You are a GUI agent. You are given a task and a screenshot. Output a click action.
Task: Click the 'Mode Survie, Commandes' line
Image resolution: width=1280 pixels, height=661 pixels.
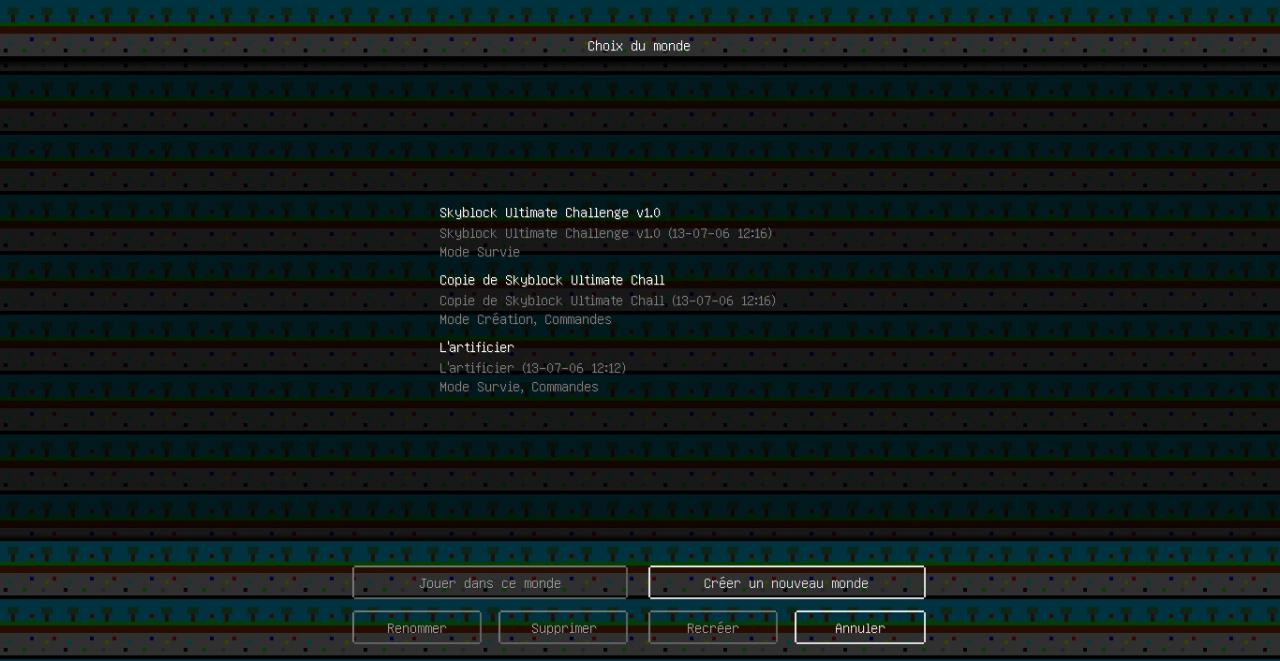[x=519, y=386]
